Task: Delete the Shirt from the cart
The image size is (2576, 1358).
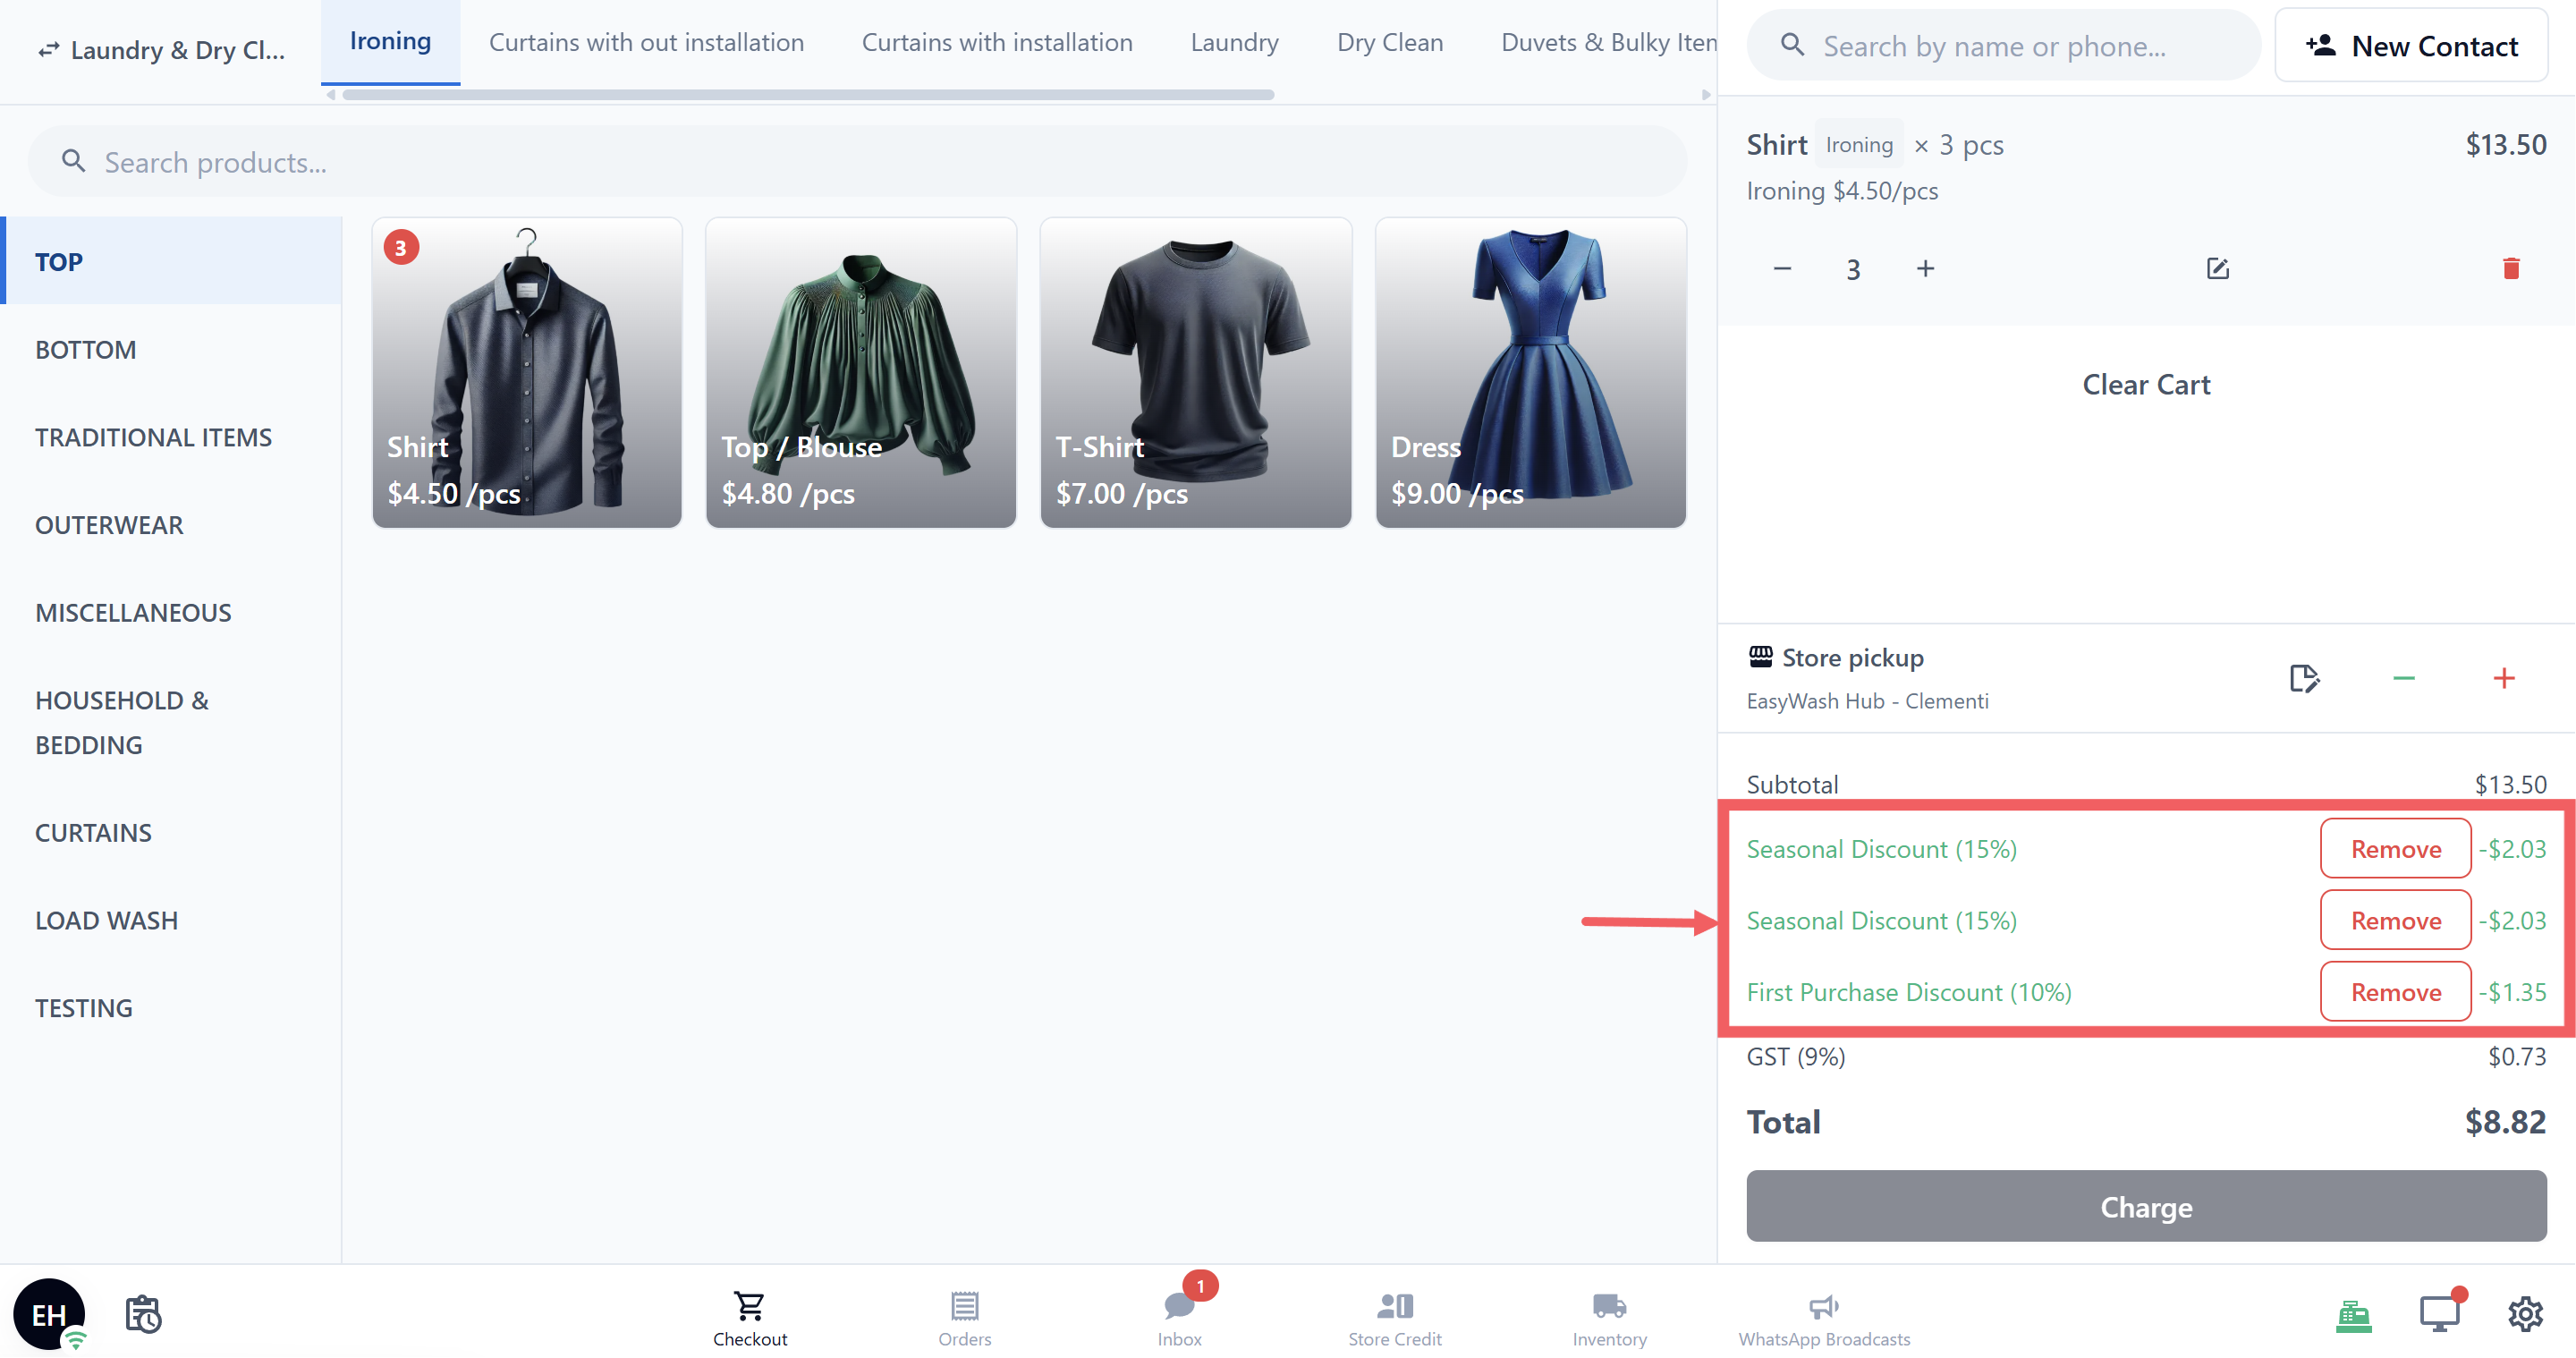Action: point(2511,269)
